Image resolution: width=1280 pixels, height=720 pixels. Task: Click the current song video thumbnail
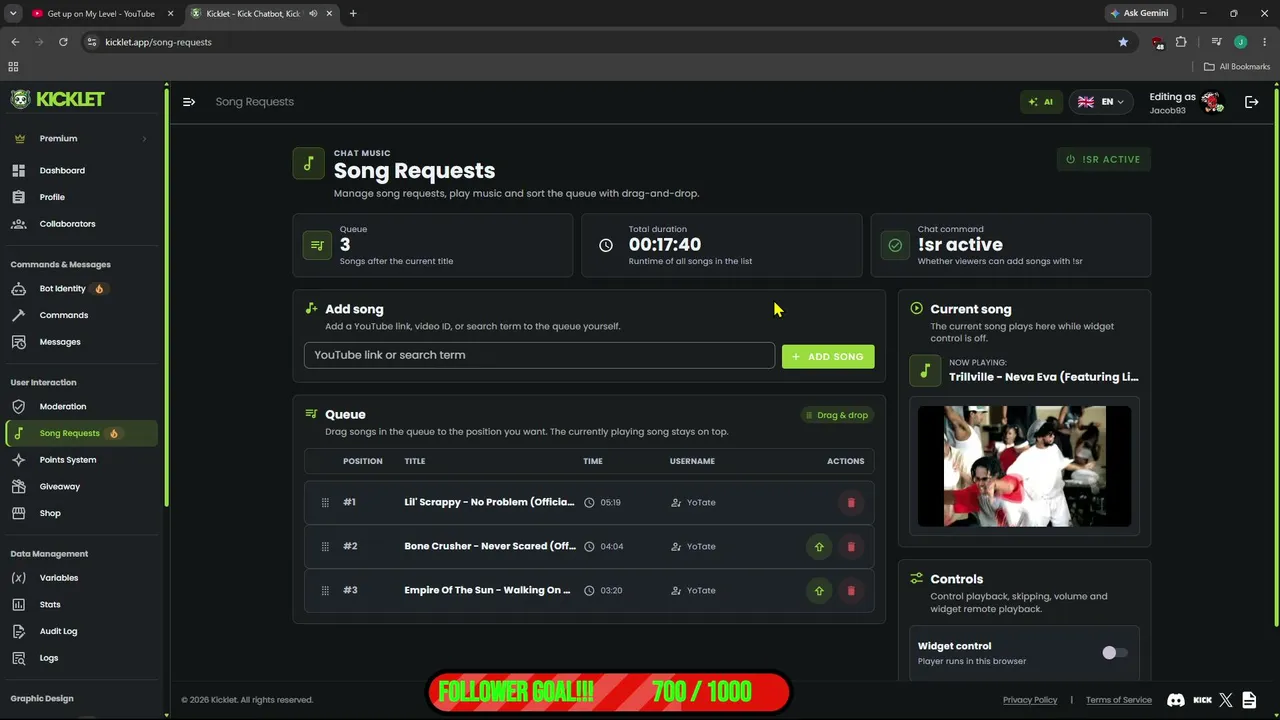coord(1025,466)
